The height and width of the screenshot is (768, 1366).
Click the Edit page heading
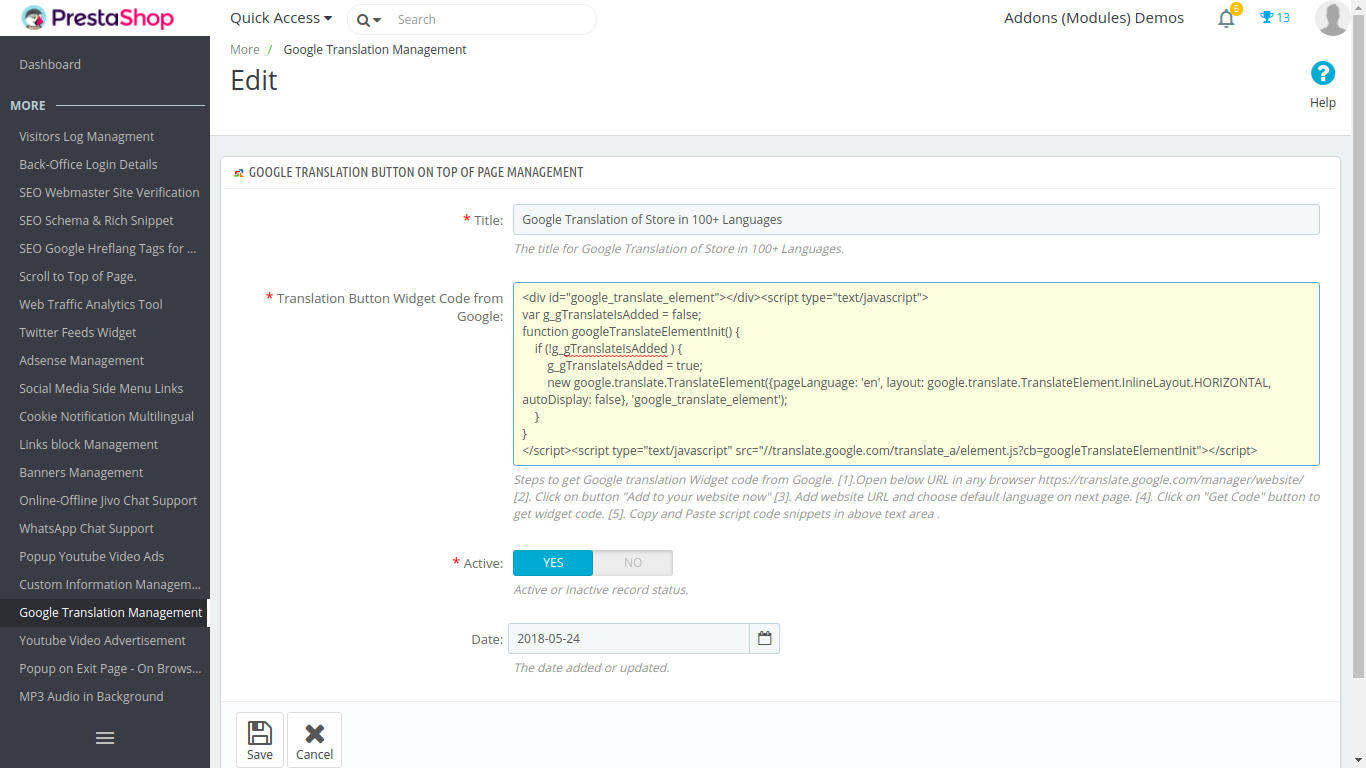[x=254, y=80]
